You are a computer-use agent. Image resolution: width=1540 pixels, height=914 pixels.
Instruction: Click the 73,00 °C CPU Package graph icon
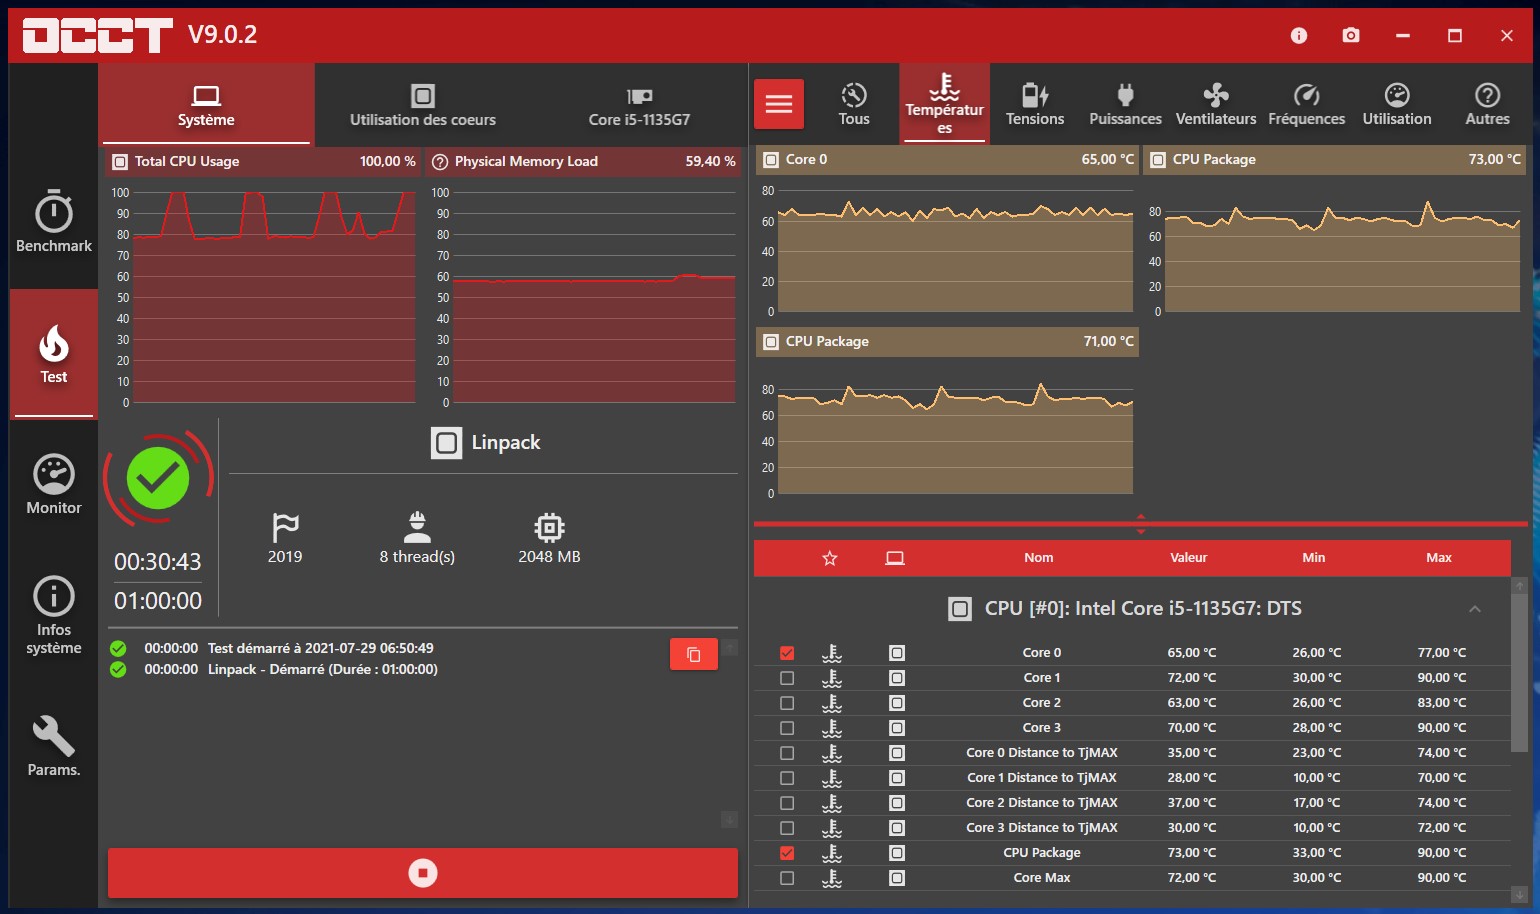pos(1158,159)
